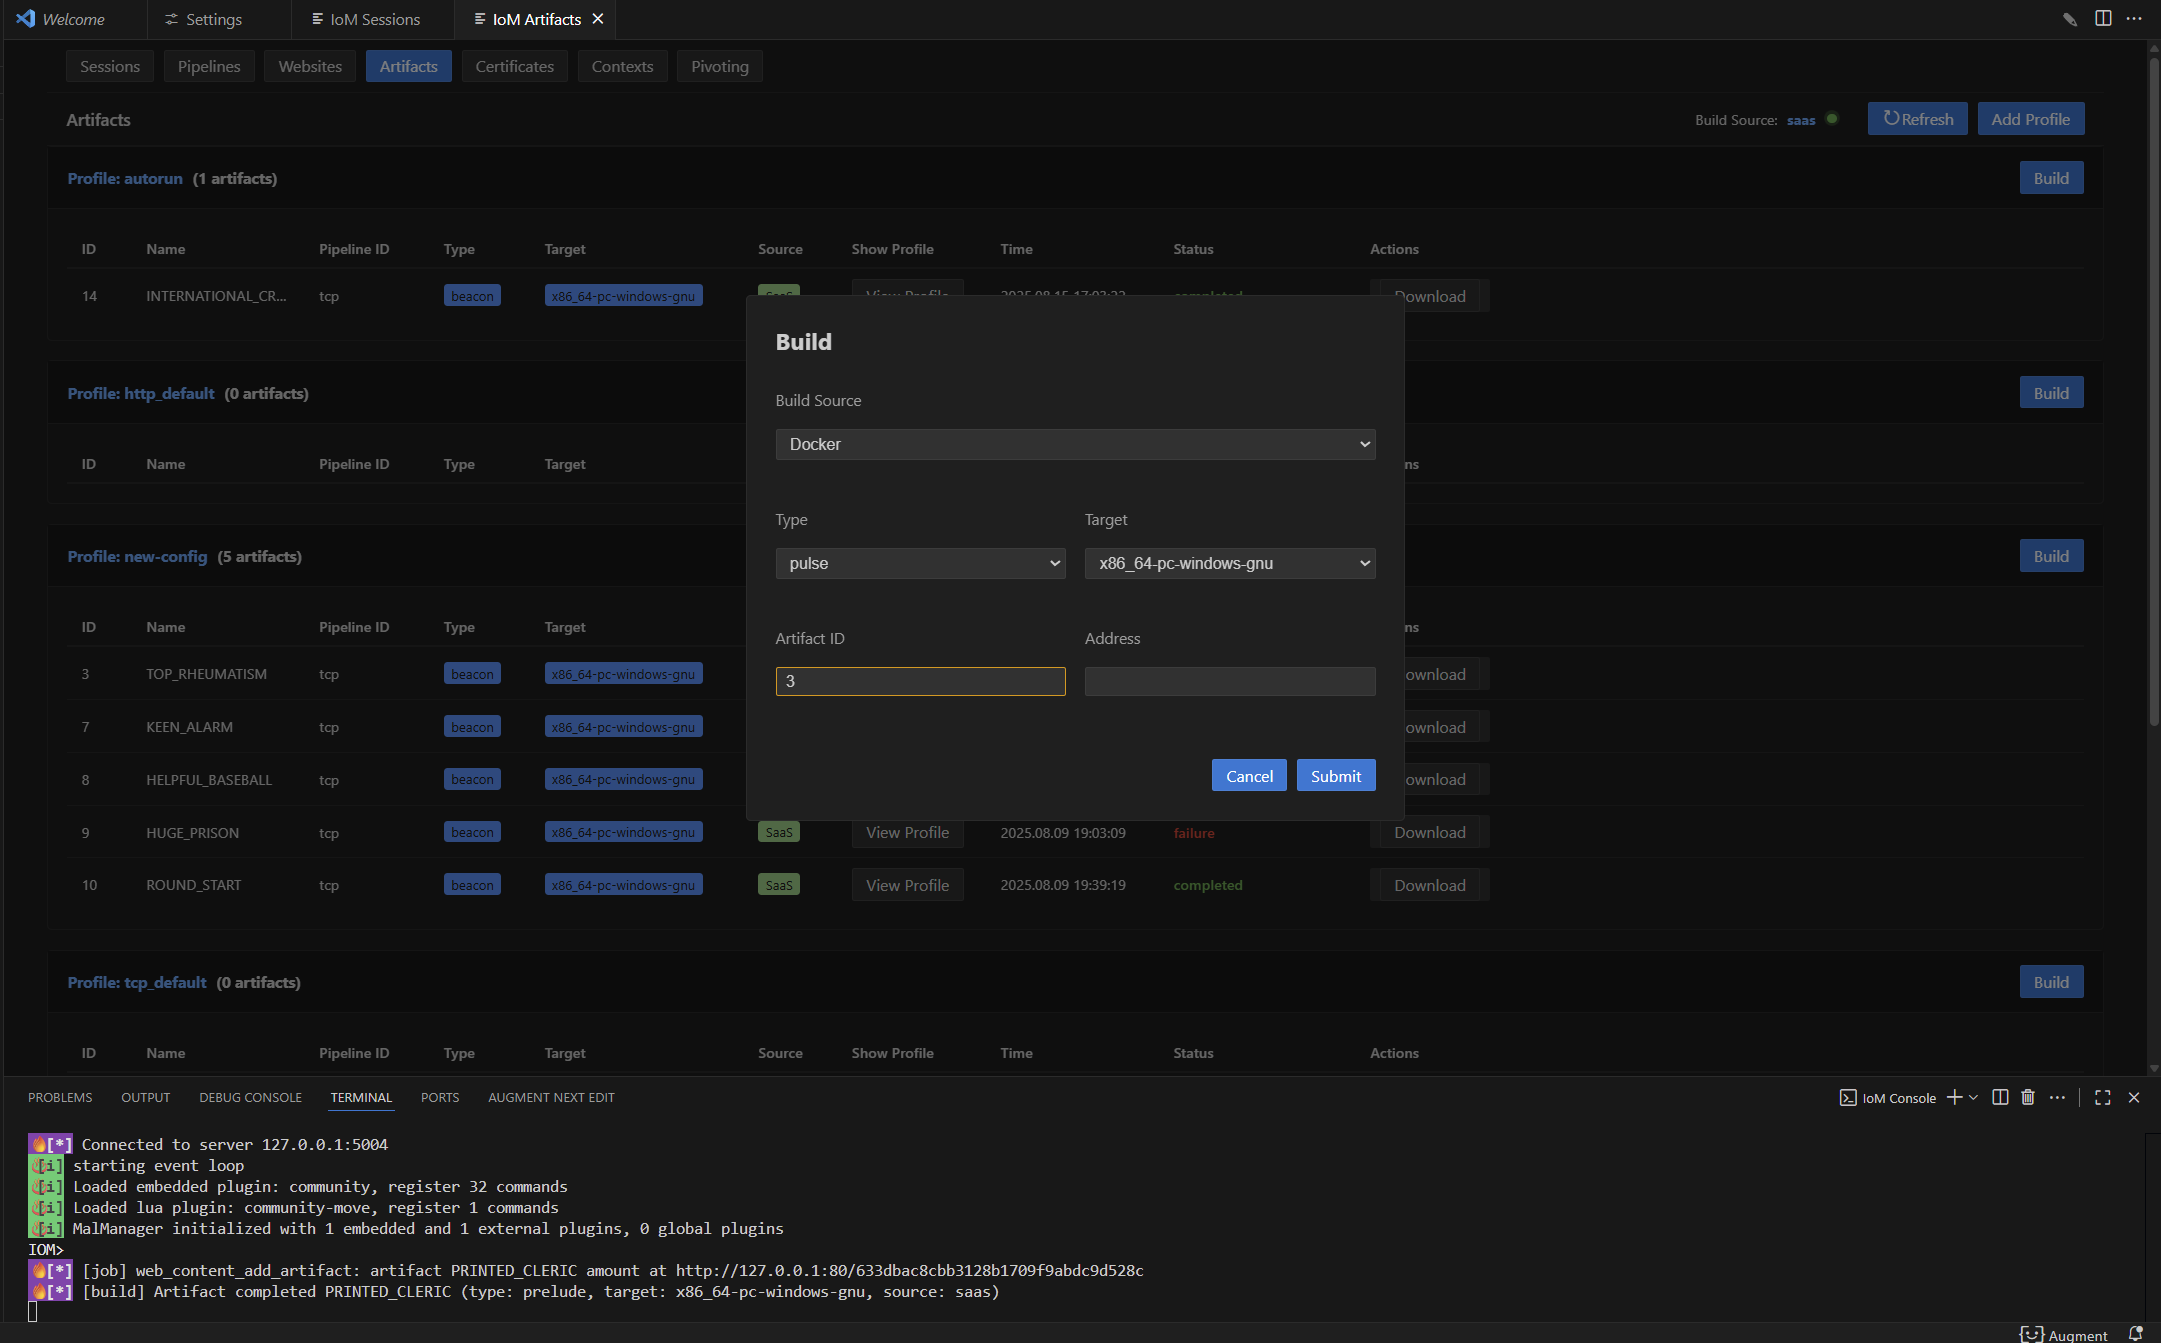Click the INTERNATIONAL_CR... artifact name

216,296
